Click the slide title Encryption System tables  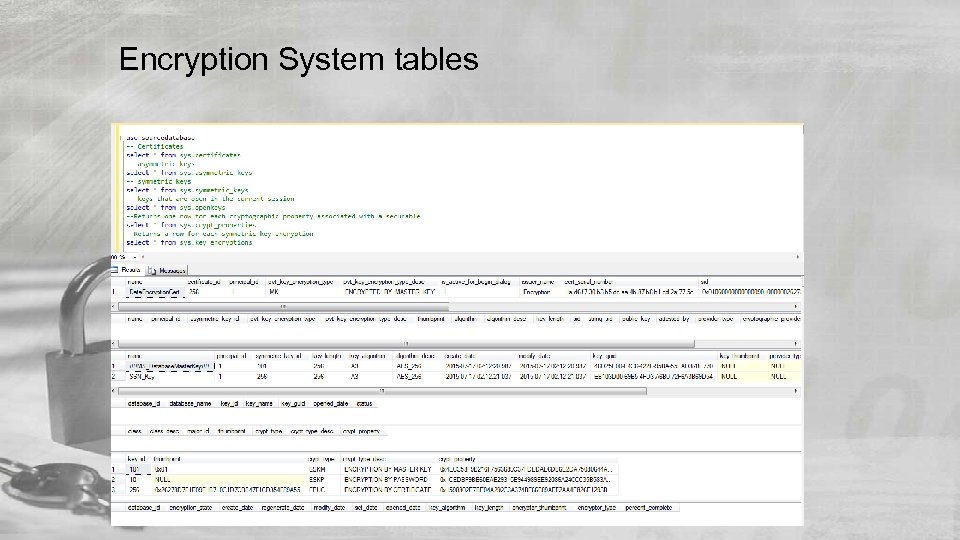[298, 59]
